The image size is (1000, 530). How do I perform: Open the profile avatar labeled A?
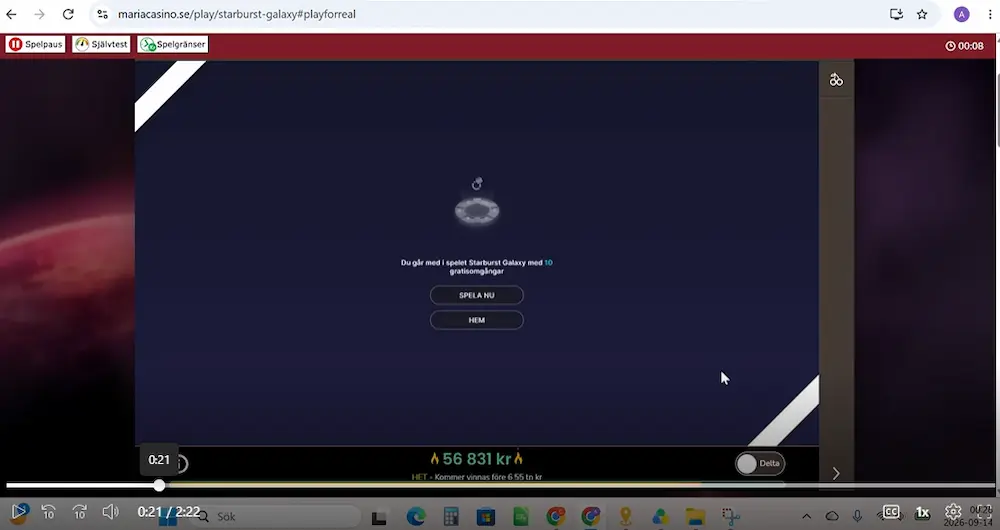tap(961, 14)
